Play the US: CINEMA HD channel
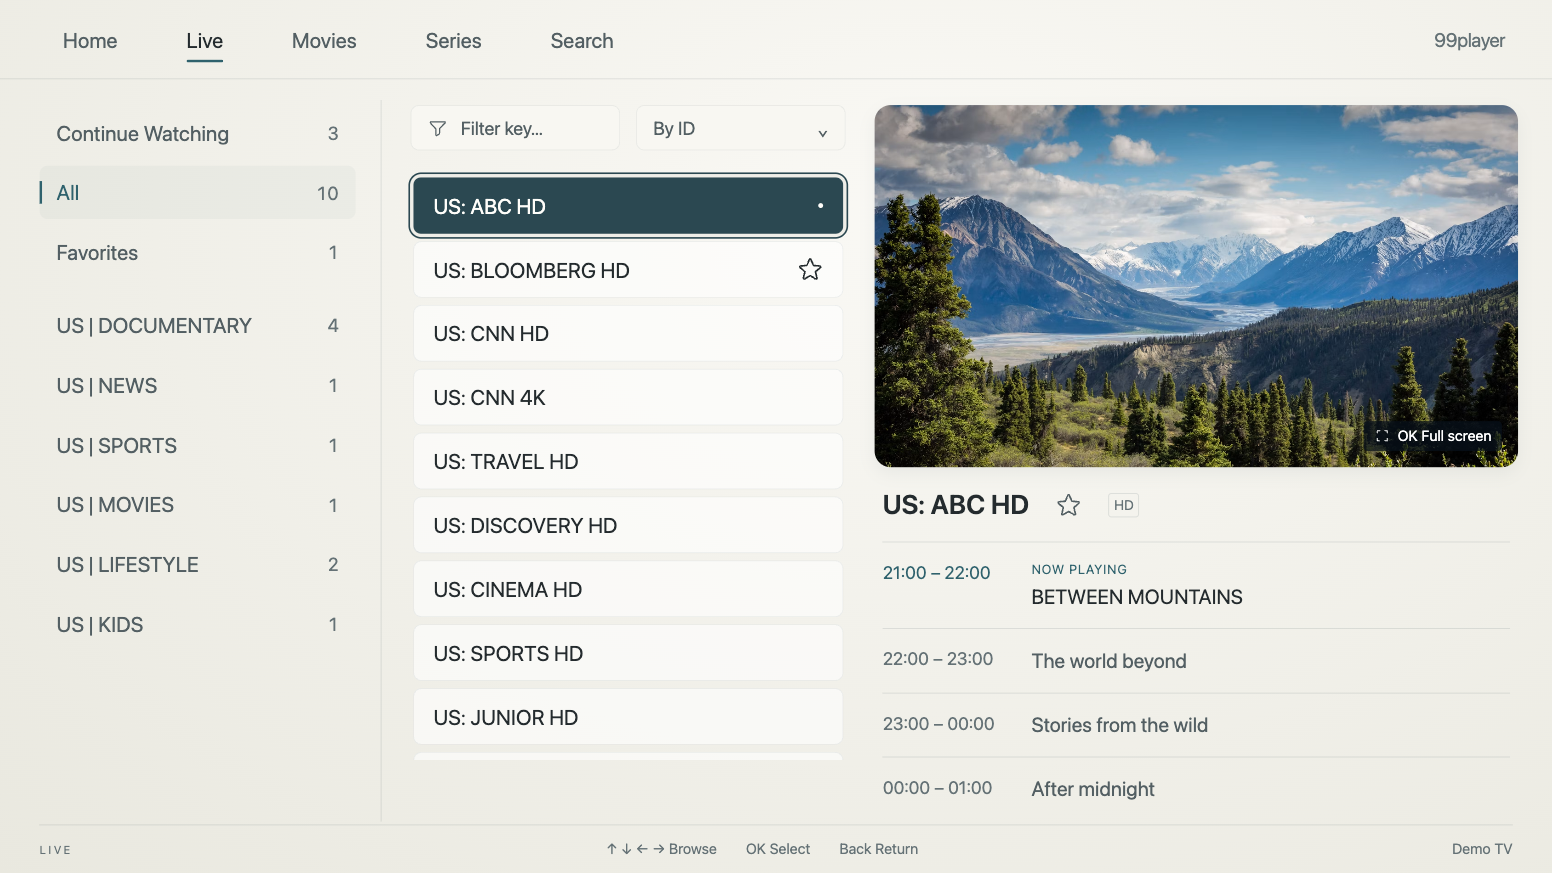This screenshot has height=873, width=1552. (x=628, y=590)
